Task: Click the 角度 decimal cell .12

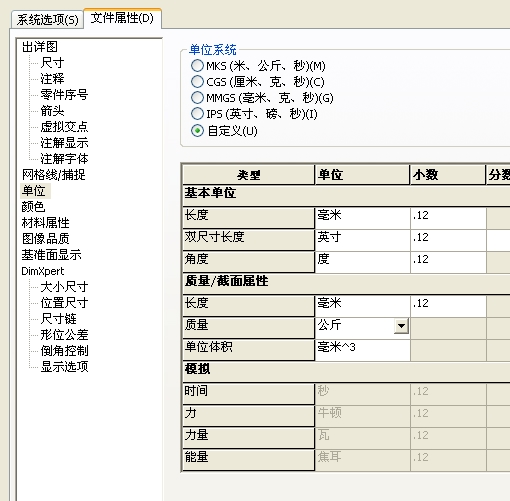Action: [448, 262]
